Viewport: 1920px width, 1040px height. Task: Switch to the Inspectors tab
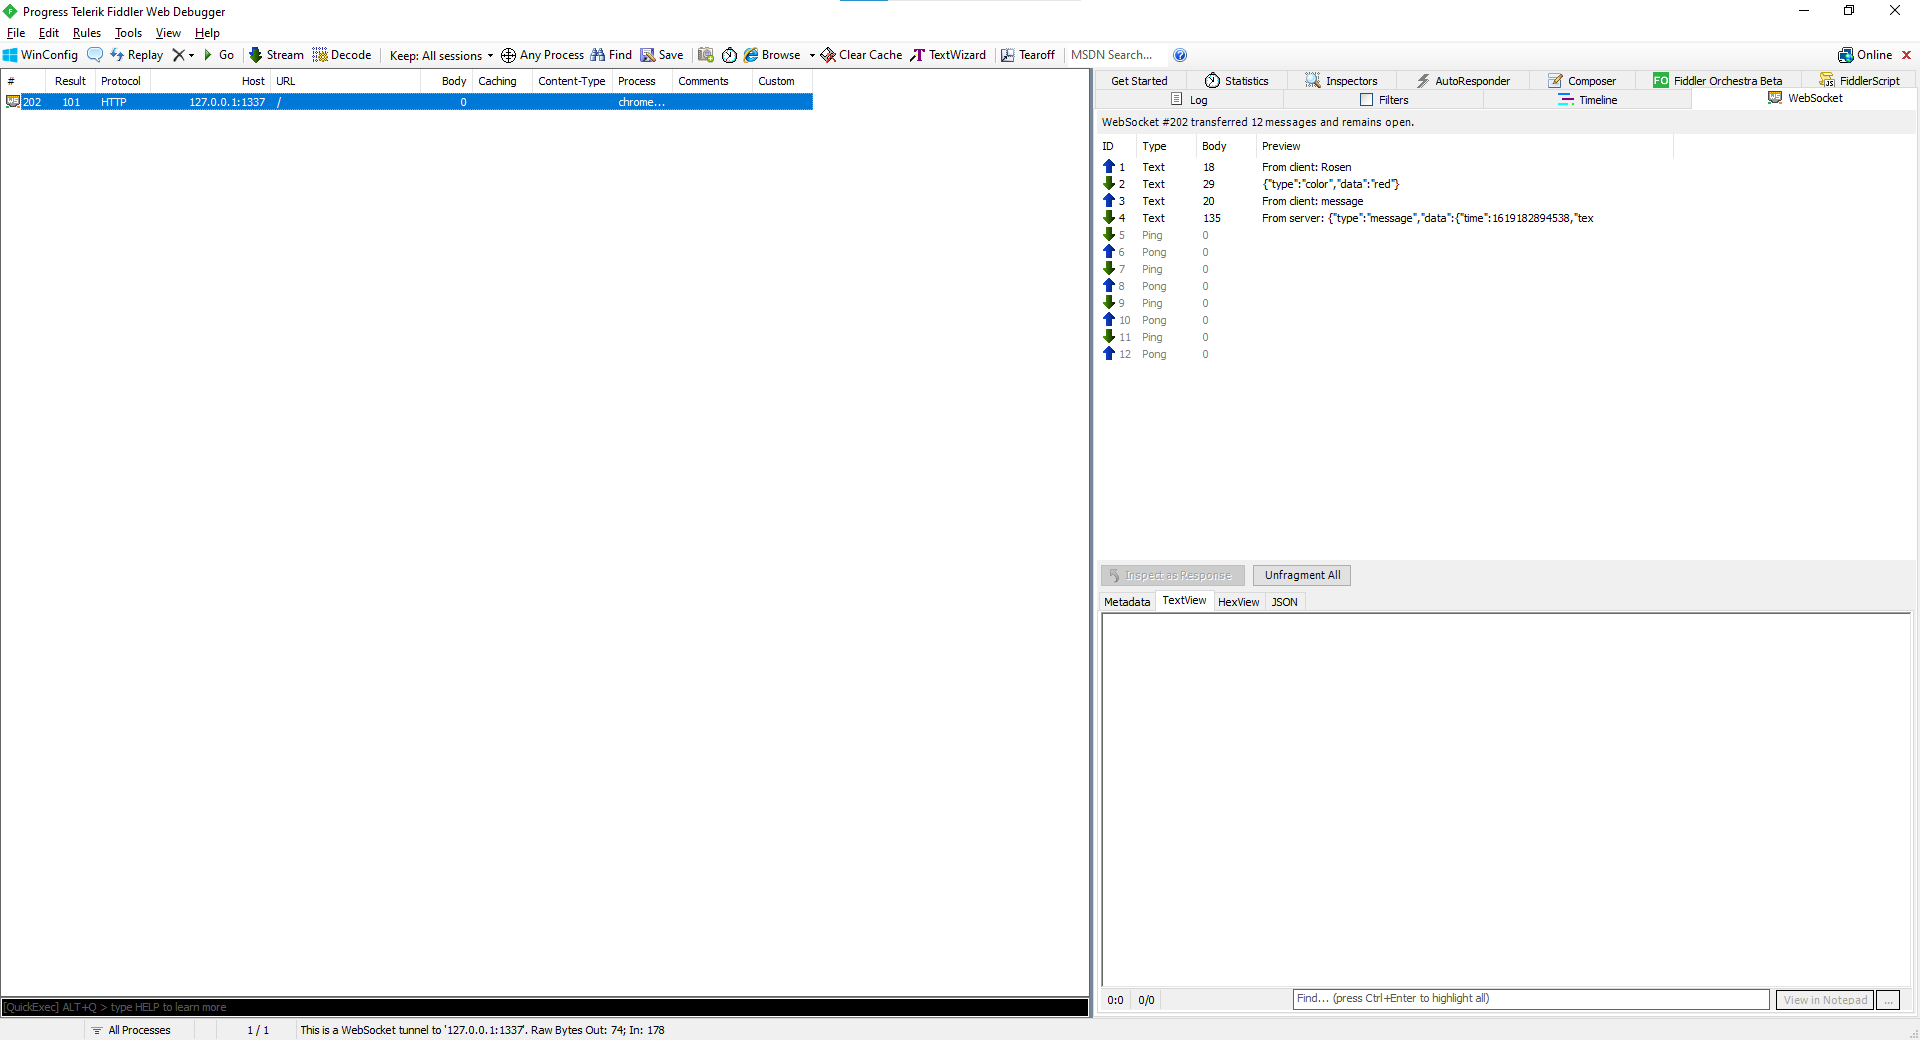coord(1341,81)
